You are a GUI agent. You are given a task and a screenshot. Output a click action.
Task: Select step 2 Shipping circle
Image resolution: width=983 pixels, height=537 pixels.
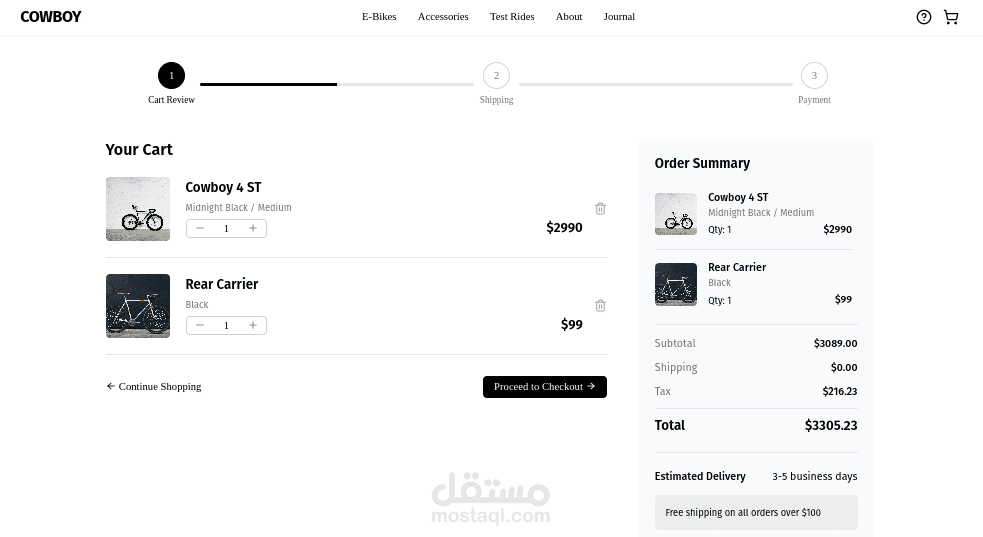496,75
